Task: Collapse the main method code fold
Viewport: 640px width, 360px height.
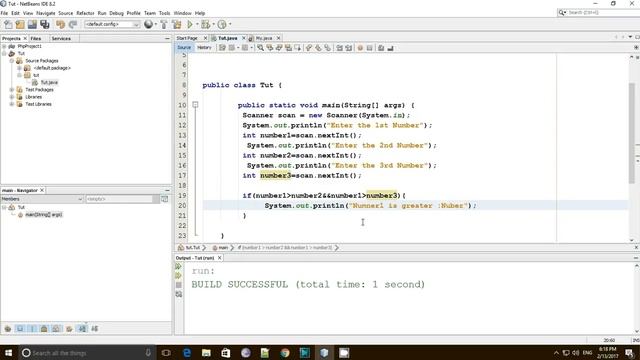Action: point(195,105)
